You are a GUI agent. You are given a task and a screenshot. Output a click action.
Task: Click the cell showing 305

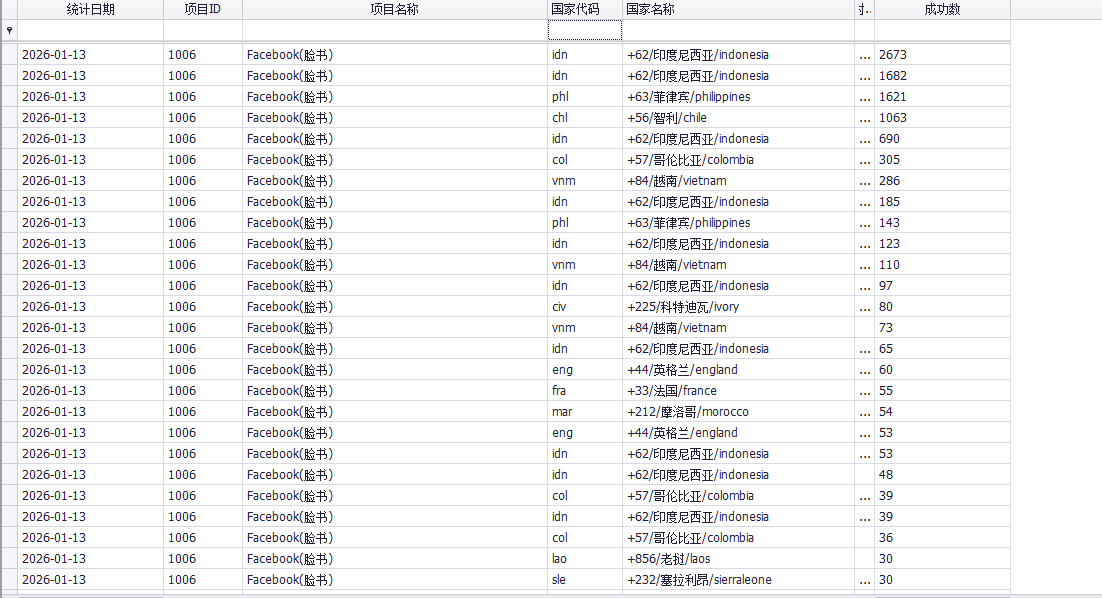(942, 160)
